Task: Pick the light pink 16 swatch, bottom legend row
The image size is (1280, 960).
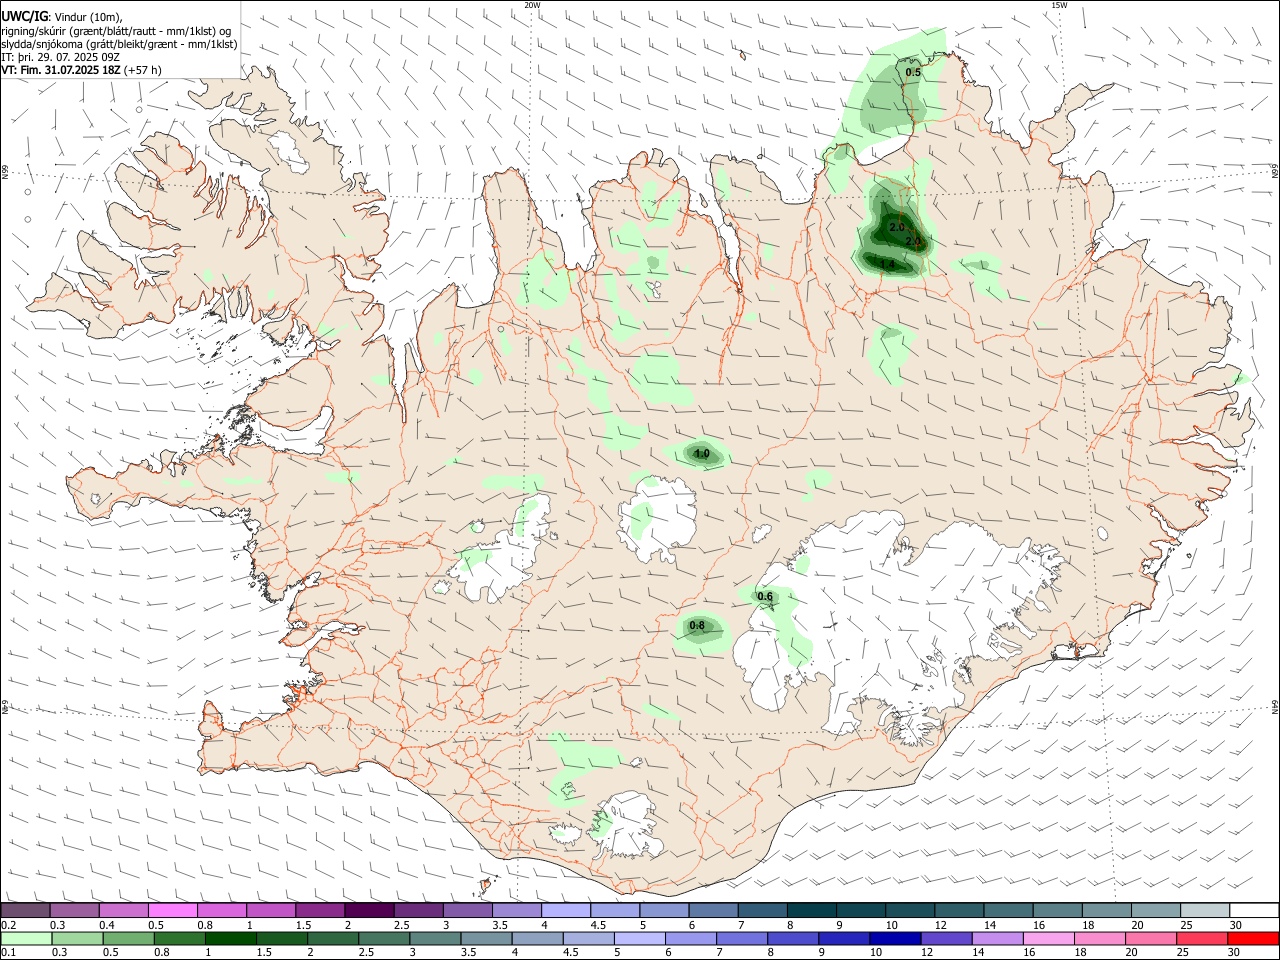Action: click(1048, 939)
